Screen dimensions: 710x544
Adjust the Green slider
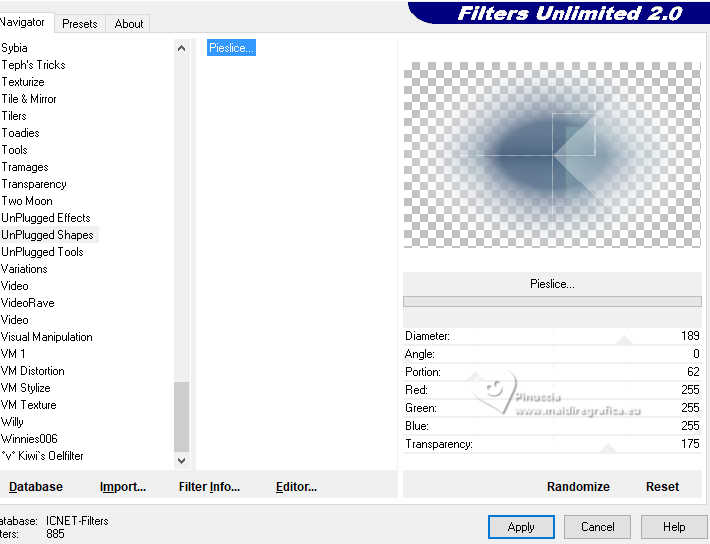click(552, 408)
